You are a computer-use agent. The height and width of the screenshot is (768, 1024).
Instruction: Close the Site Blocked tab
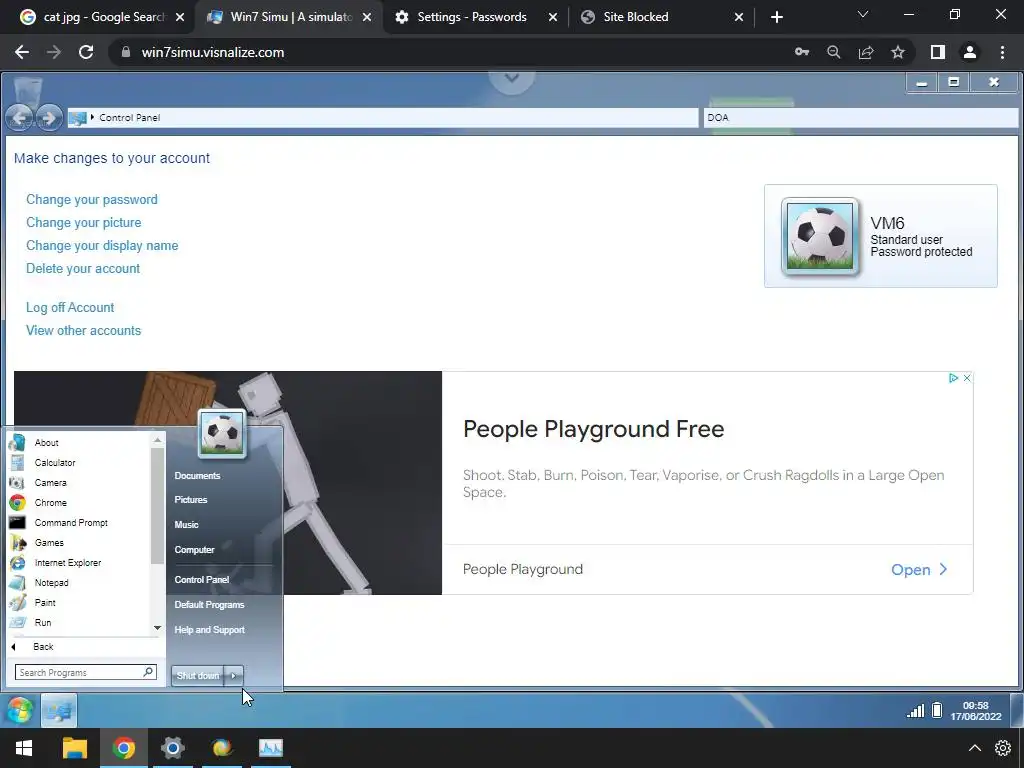coord(739,17)
